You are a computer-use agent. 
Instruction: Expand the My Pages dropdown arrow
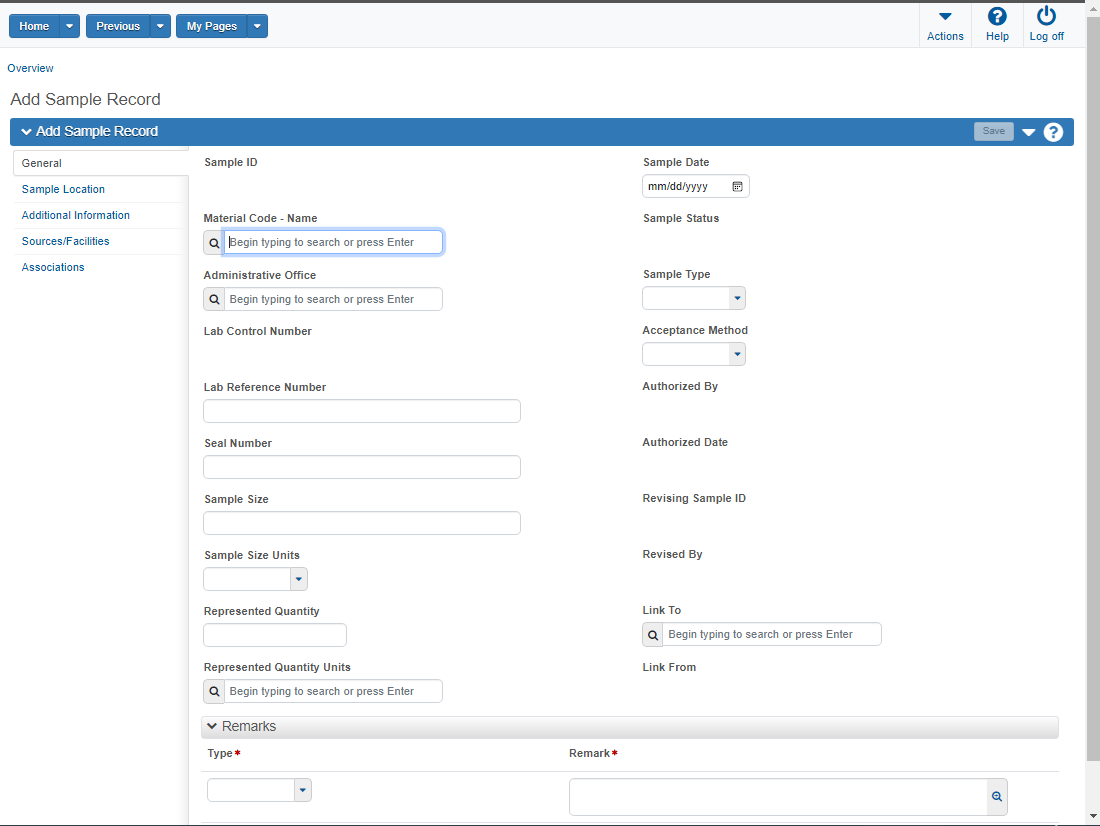click(257, 26)
